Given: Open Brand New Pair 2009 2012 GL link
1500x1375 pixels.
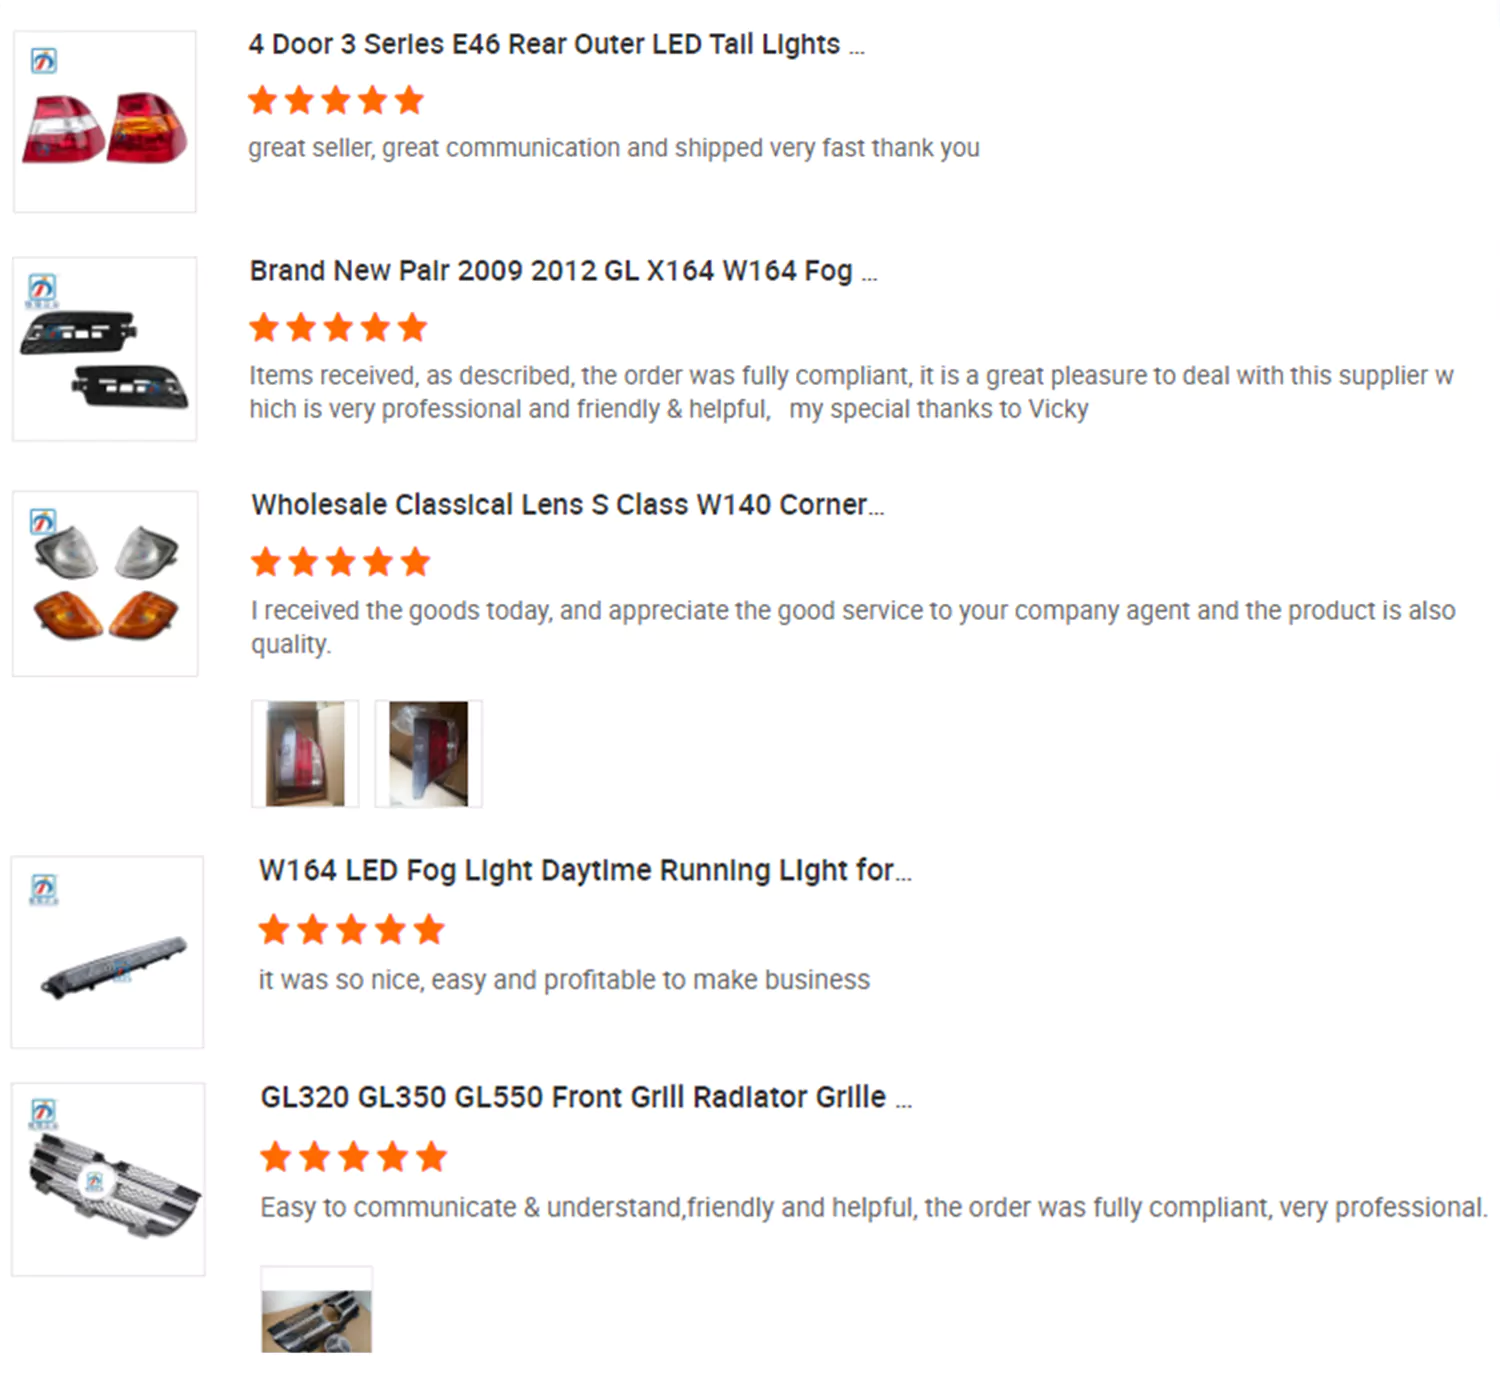Looking at the screenshot, I should pyautogui.click(x=563, y=271).
